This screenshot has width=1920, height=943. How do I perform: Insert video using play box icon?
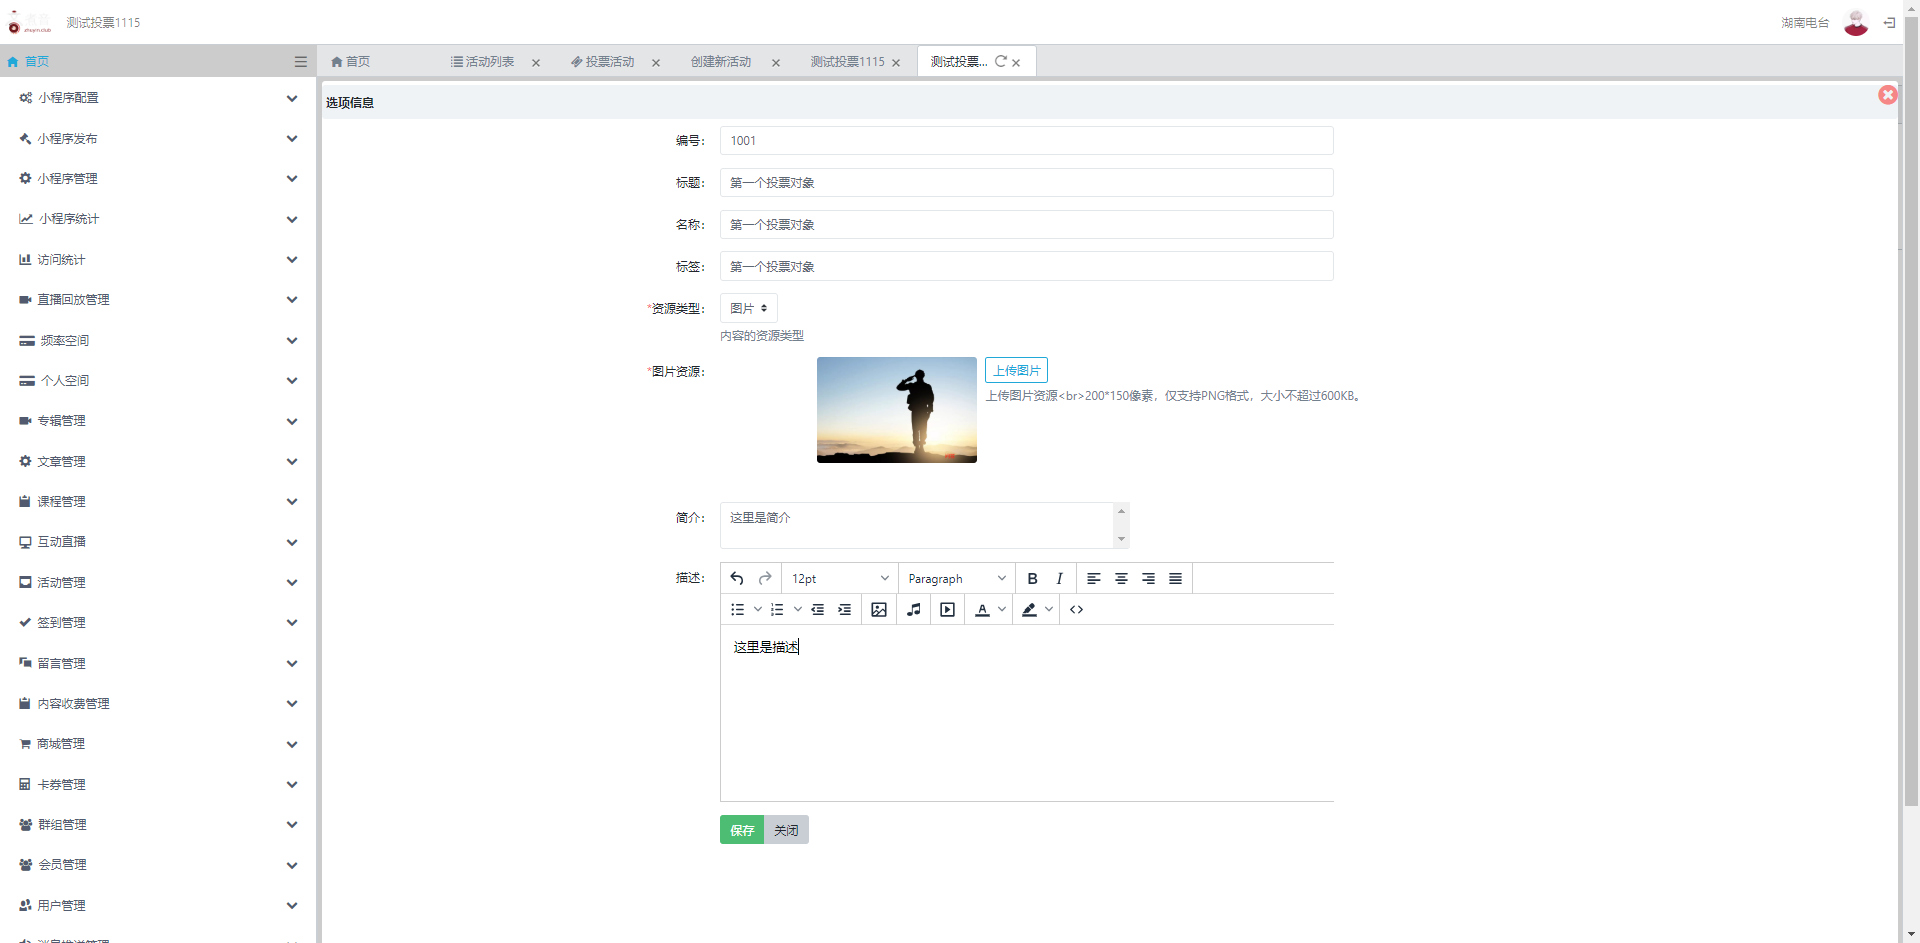pyautogui.click(x=947, y=610)
